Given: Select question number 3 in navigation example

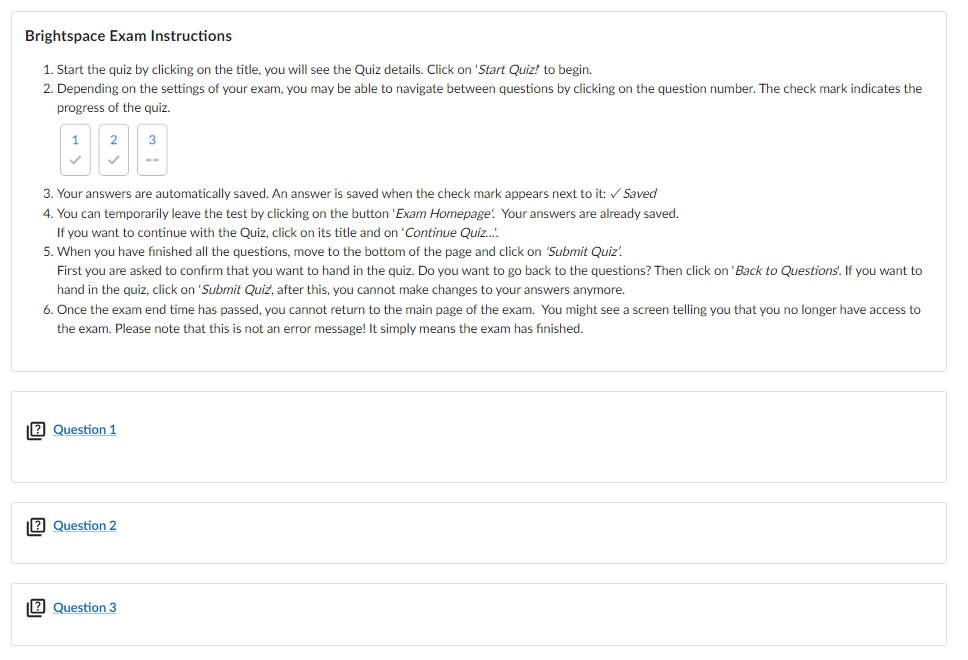Looking at the screenshot, I should 152,140.
